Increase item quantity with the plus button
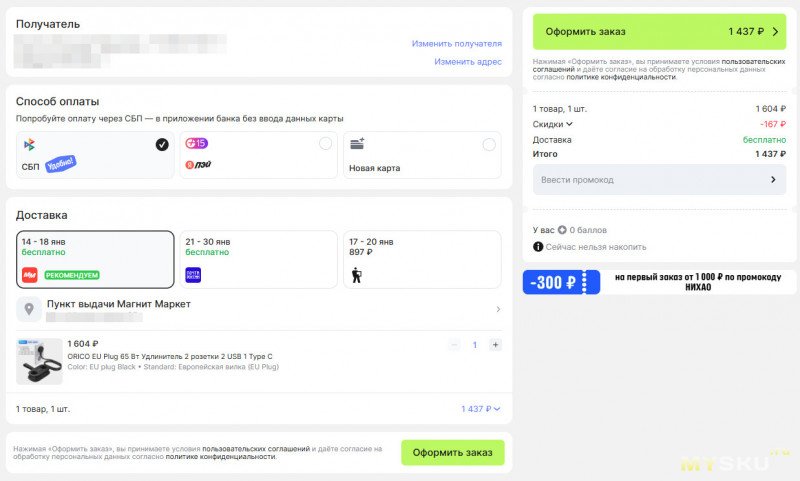 495,345
